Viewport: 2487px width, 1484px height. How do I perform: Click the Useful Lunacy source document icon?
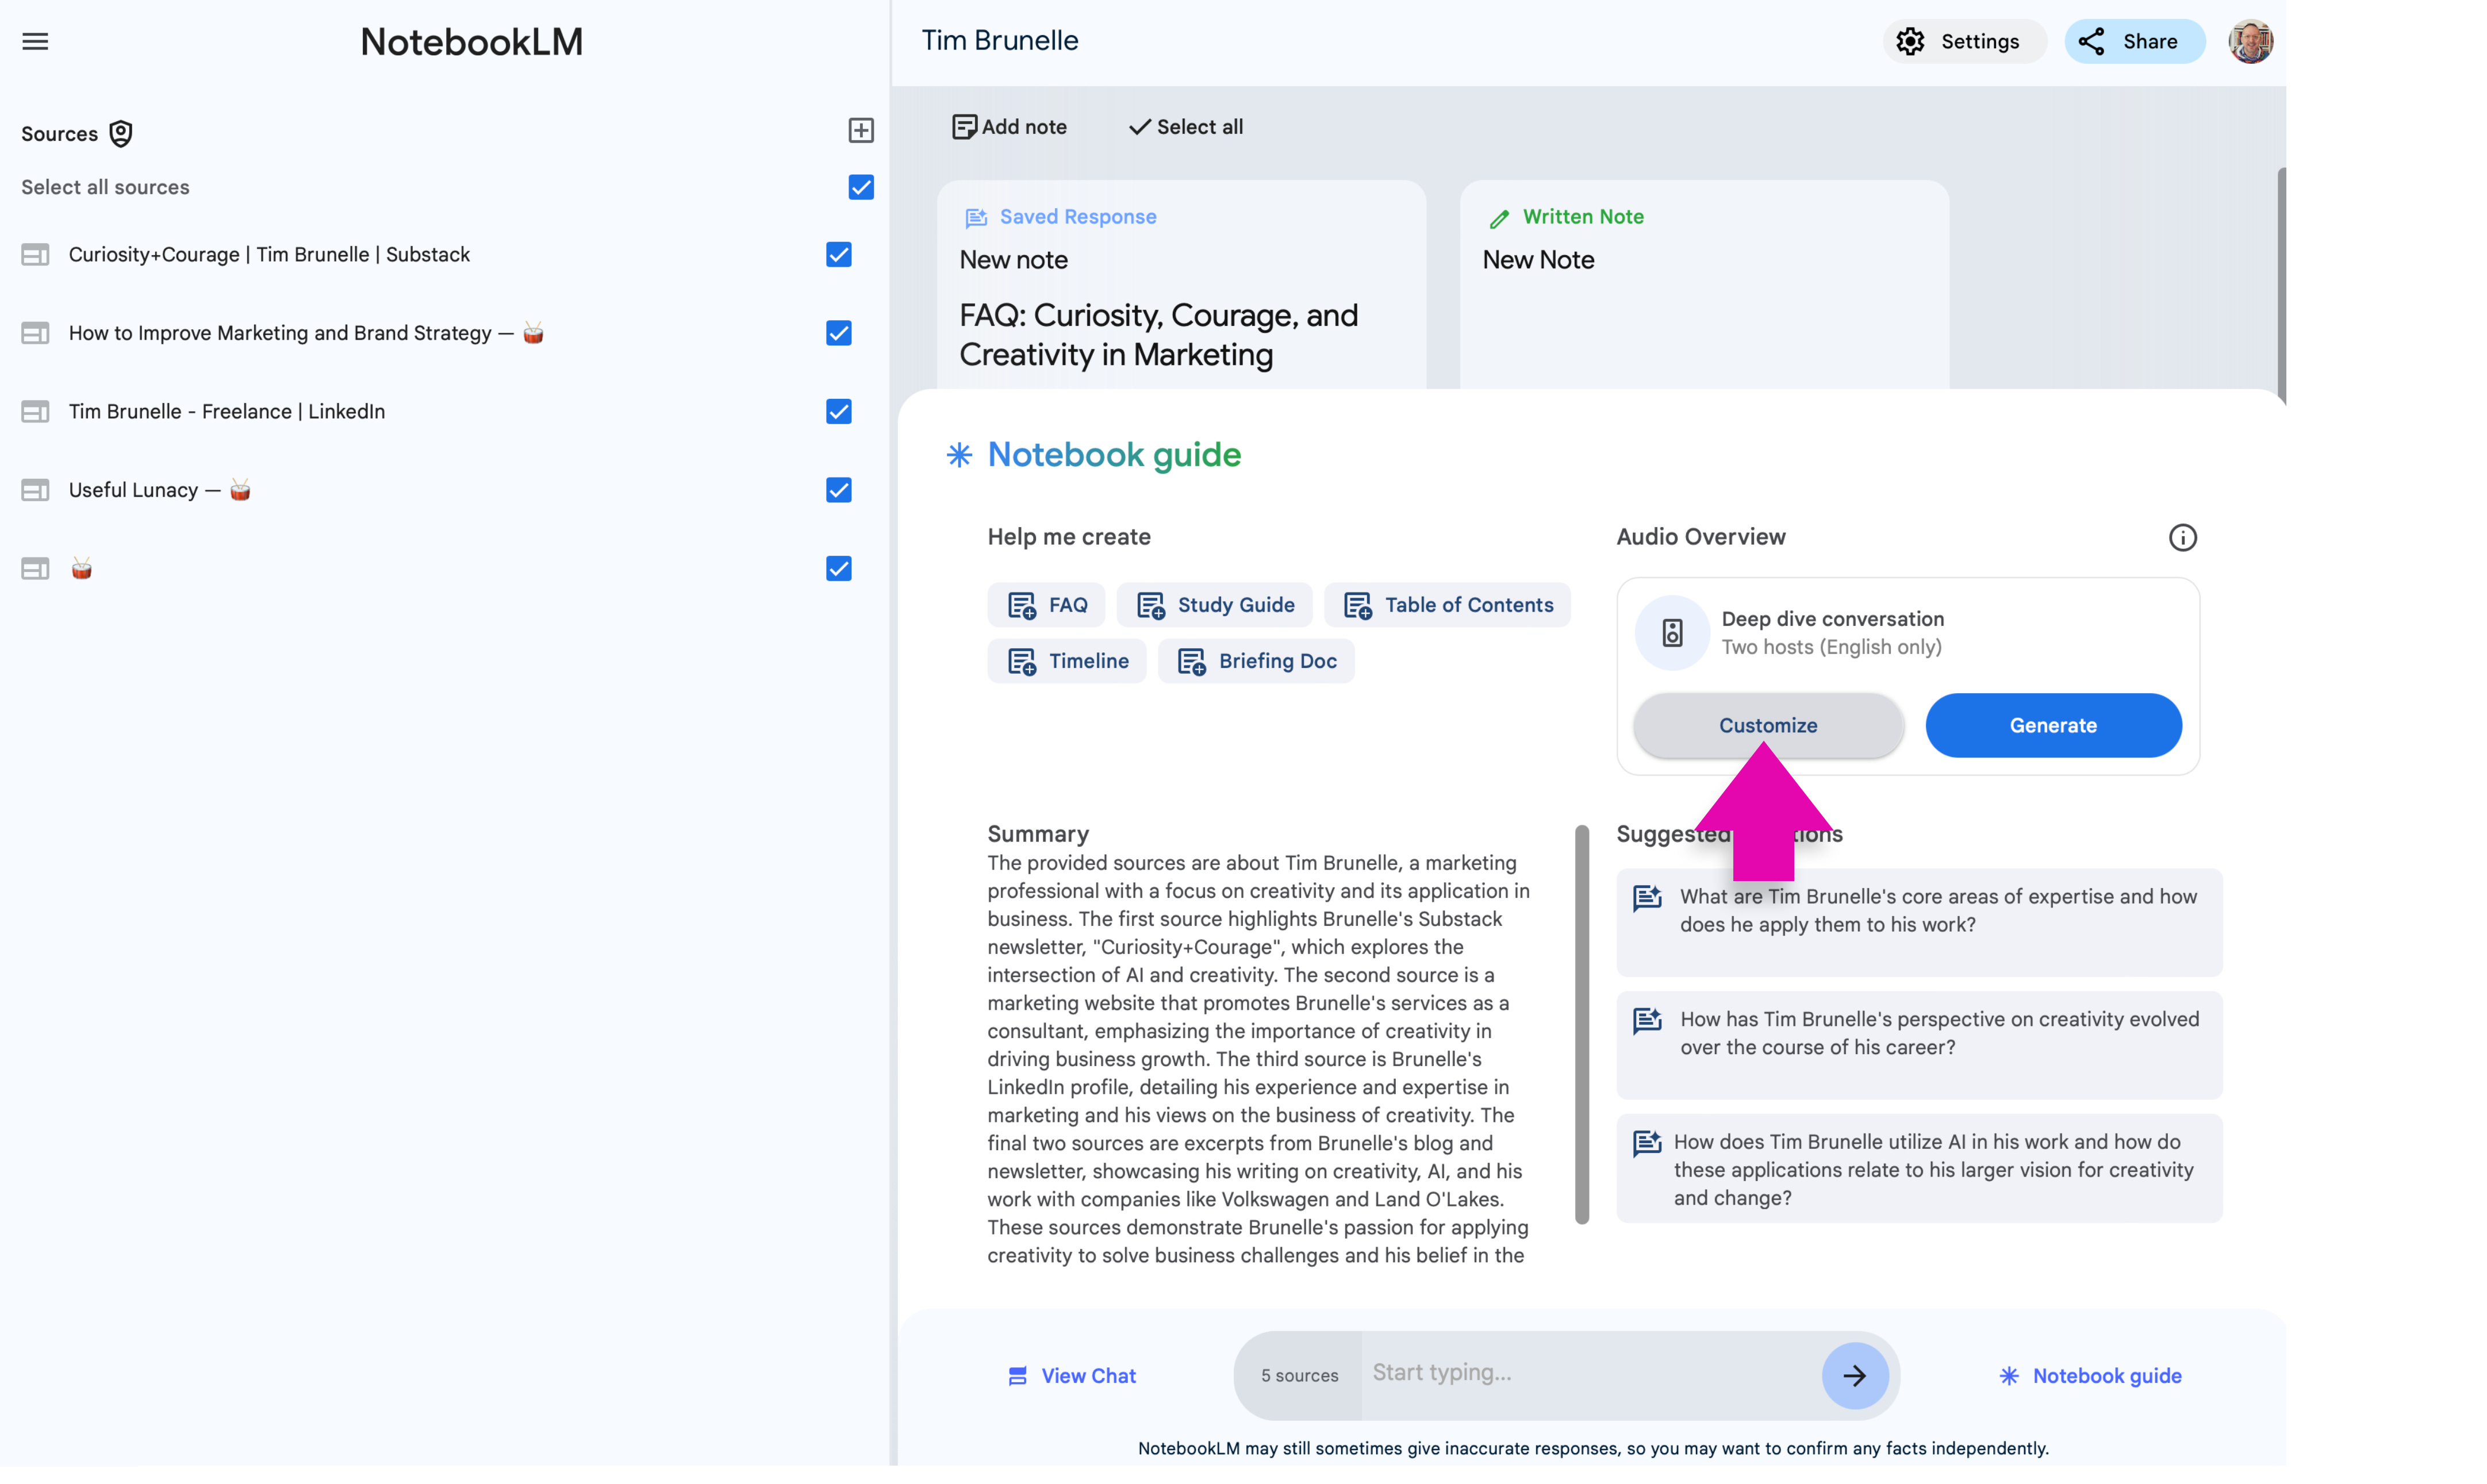[35, 490]
